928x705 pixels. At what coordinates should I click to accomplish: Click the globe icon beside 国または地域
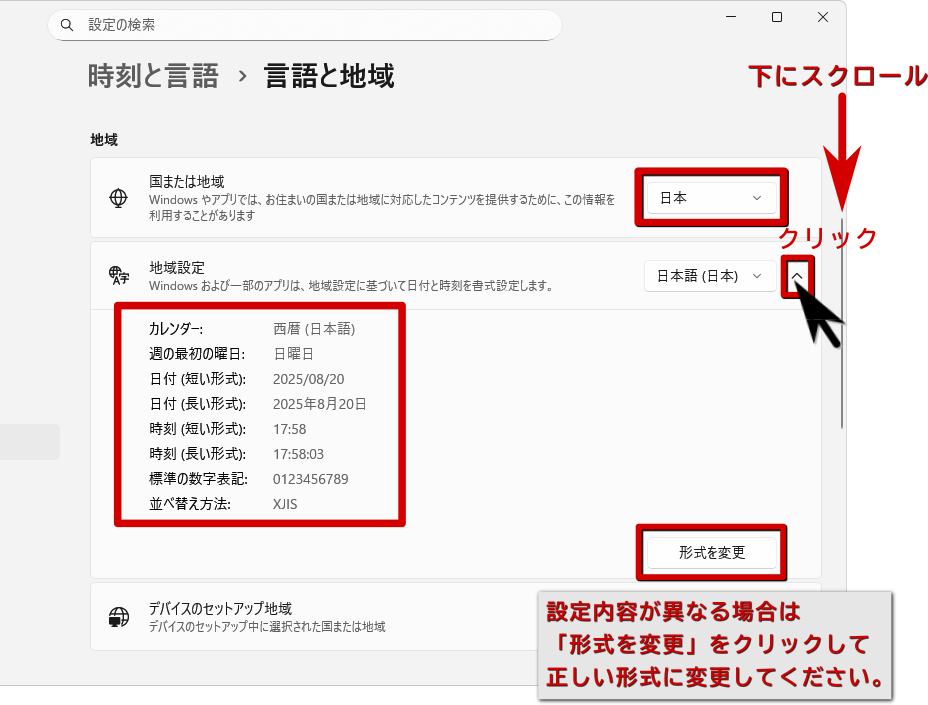pyautogui.click(x=118, y=198)
